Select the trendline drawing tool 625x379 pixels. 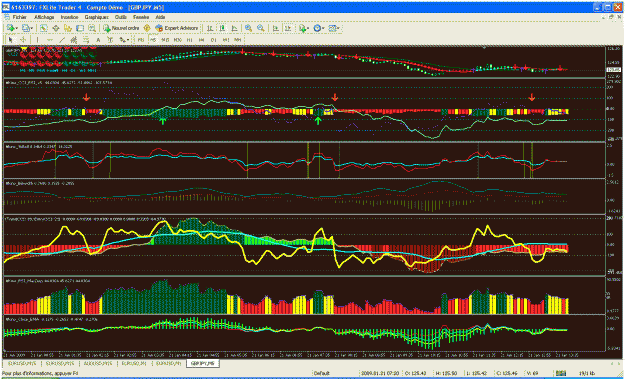tap(62, 40)
